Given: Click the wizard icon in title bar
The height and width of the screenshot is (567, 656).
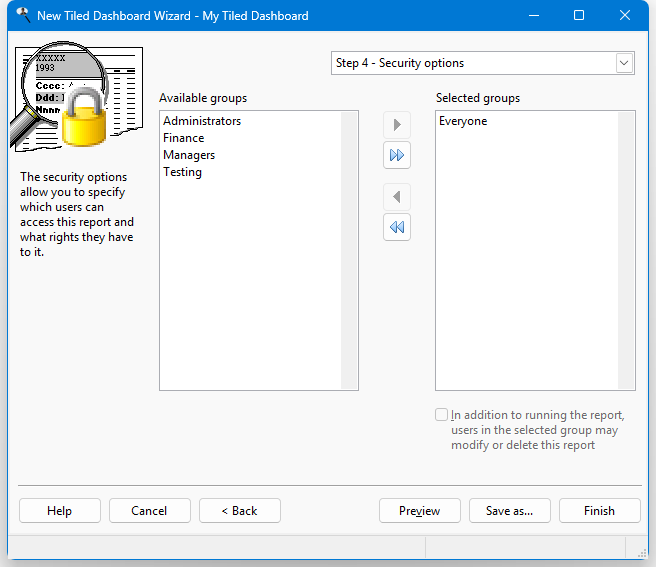Looking at the screenshot, I should coord(22,16).
